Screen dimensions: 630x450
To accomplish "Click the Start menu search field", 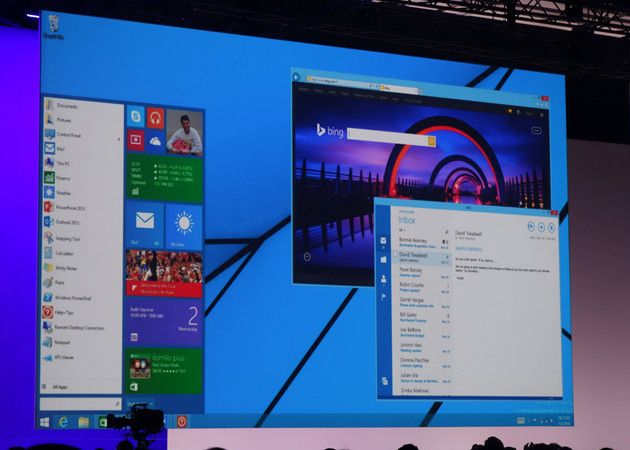I will point(80,404).
